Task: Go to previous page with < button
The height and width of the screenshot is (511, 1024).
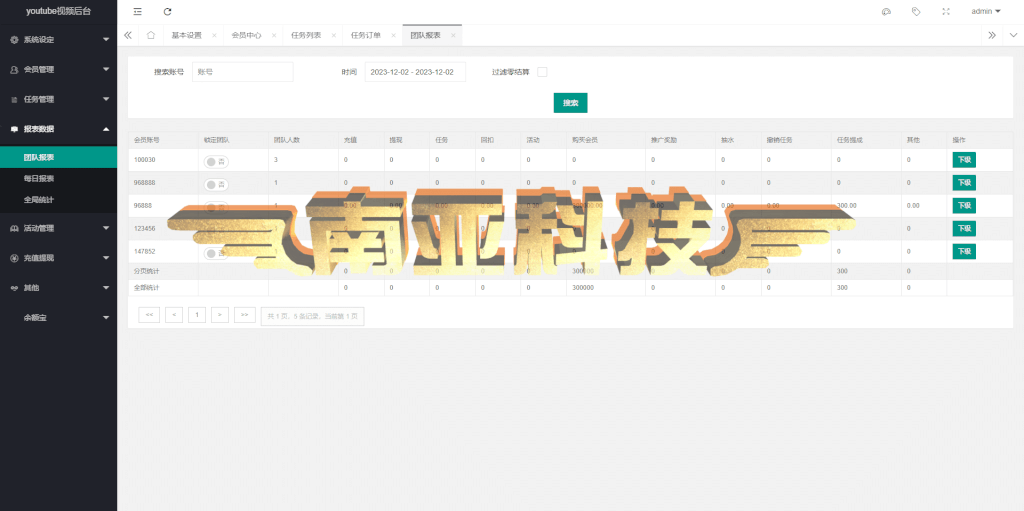Action: 174,315
